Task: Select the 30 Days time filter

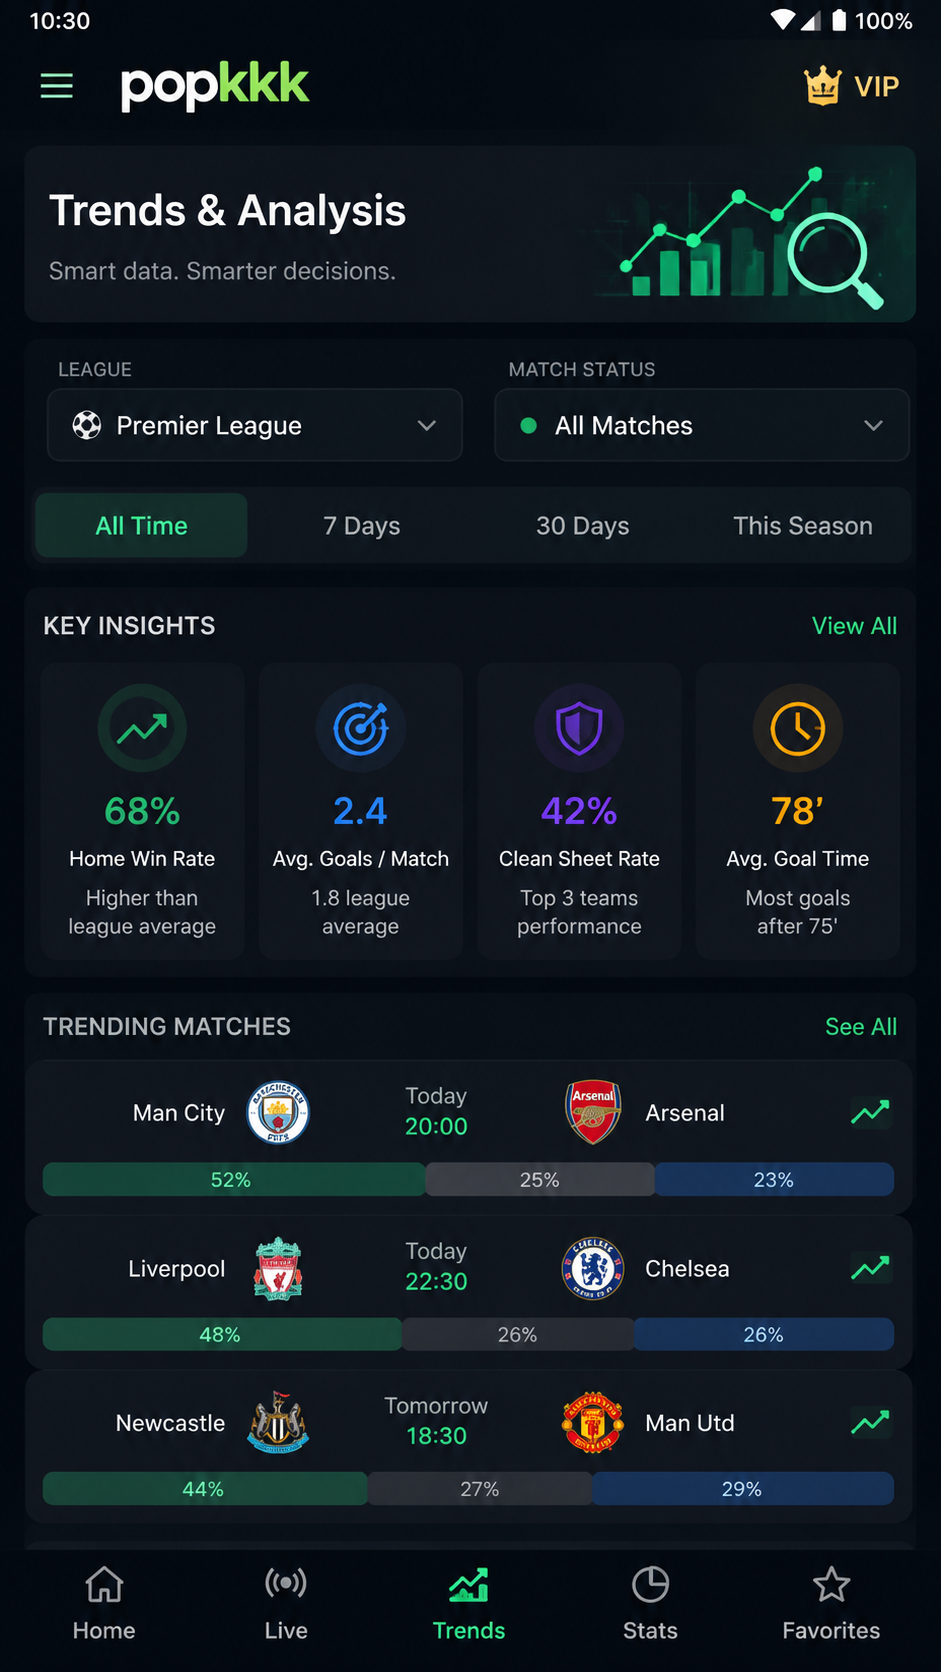Action: (583, 526)
